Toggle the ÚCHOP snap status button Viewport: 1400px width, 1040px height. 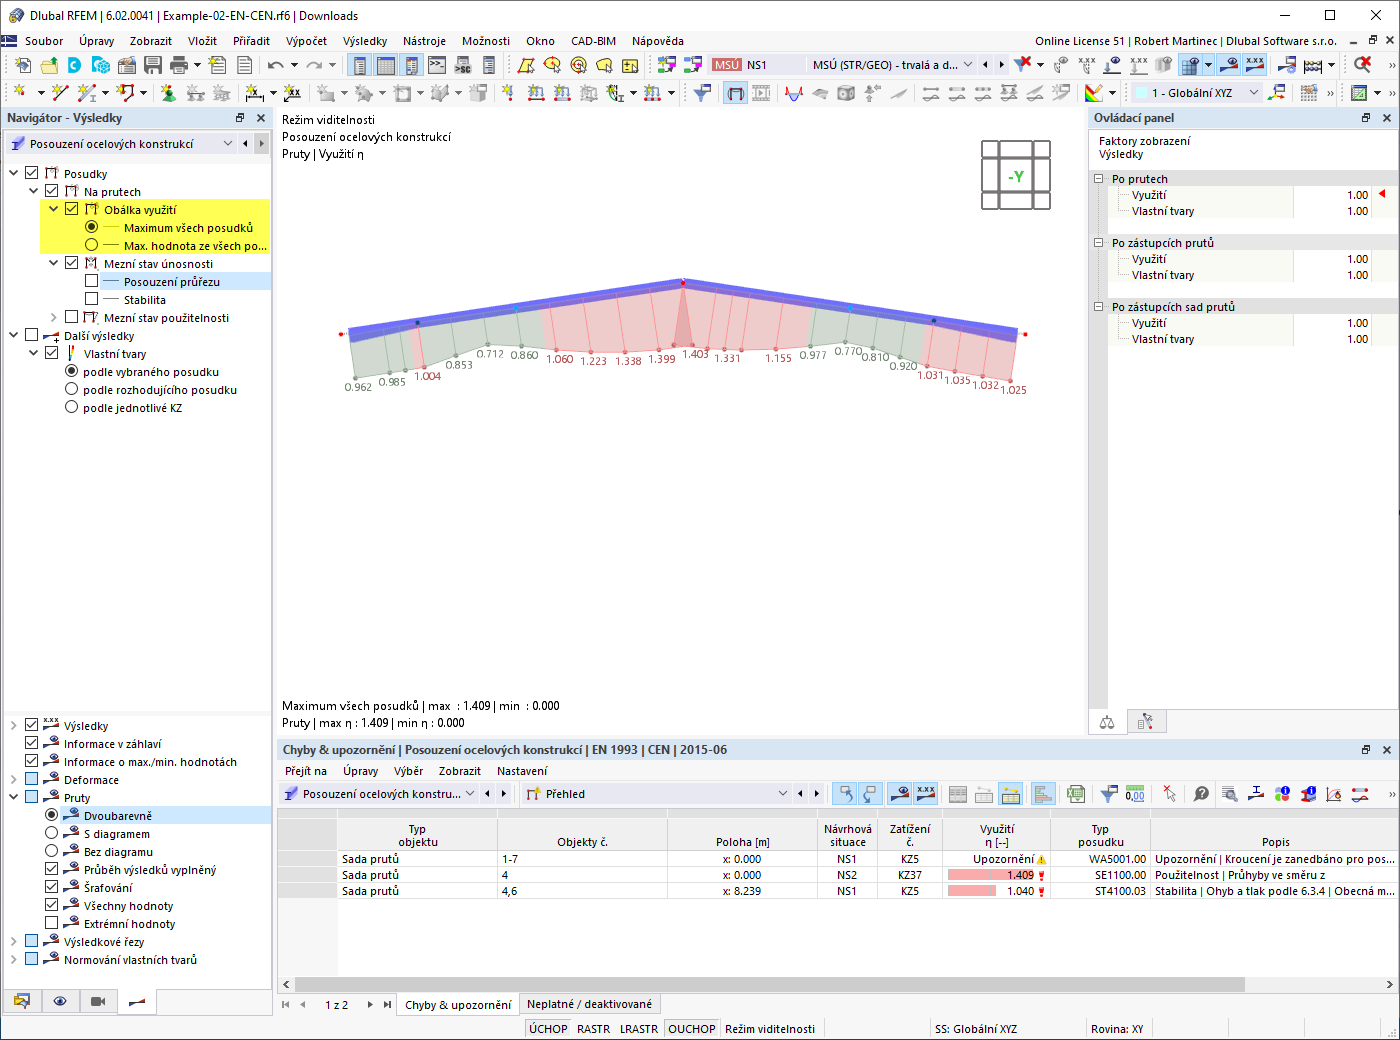(x=548, y=1029)
